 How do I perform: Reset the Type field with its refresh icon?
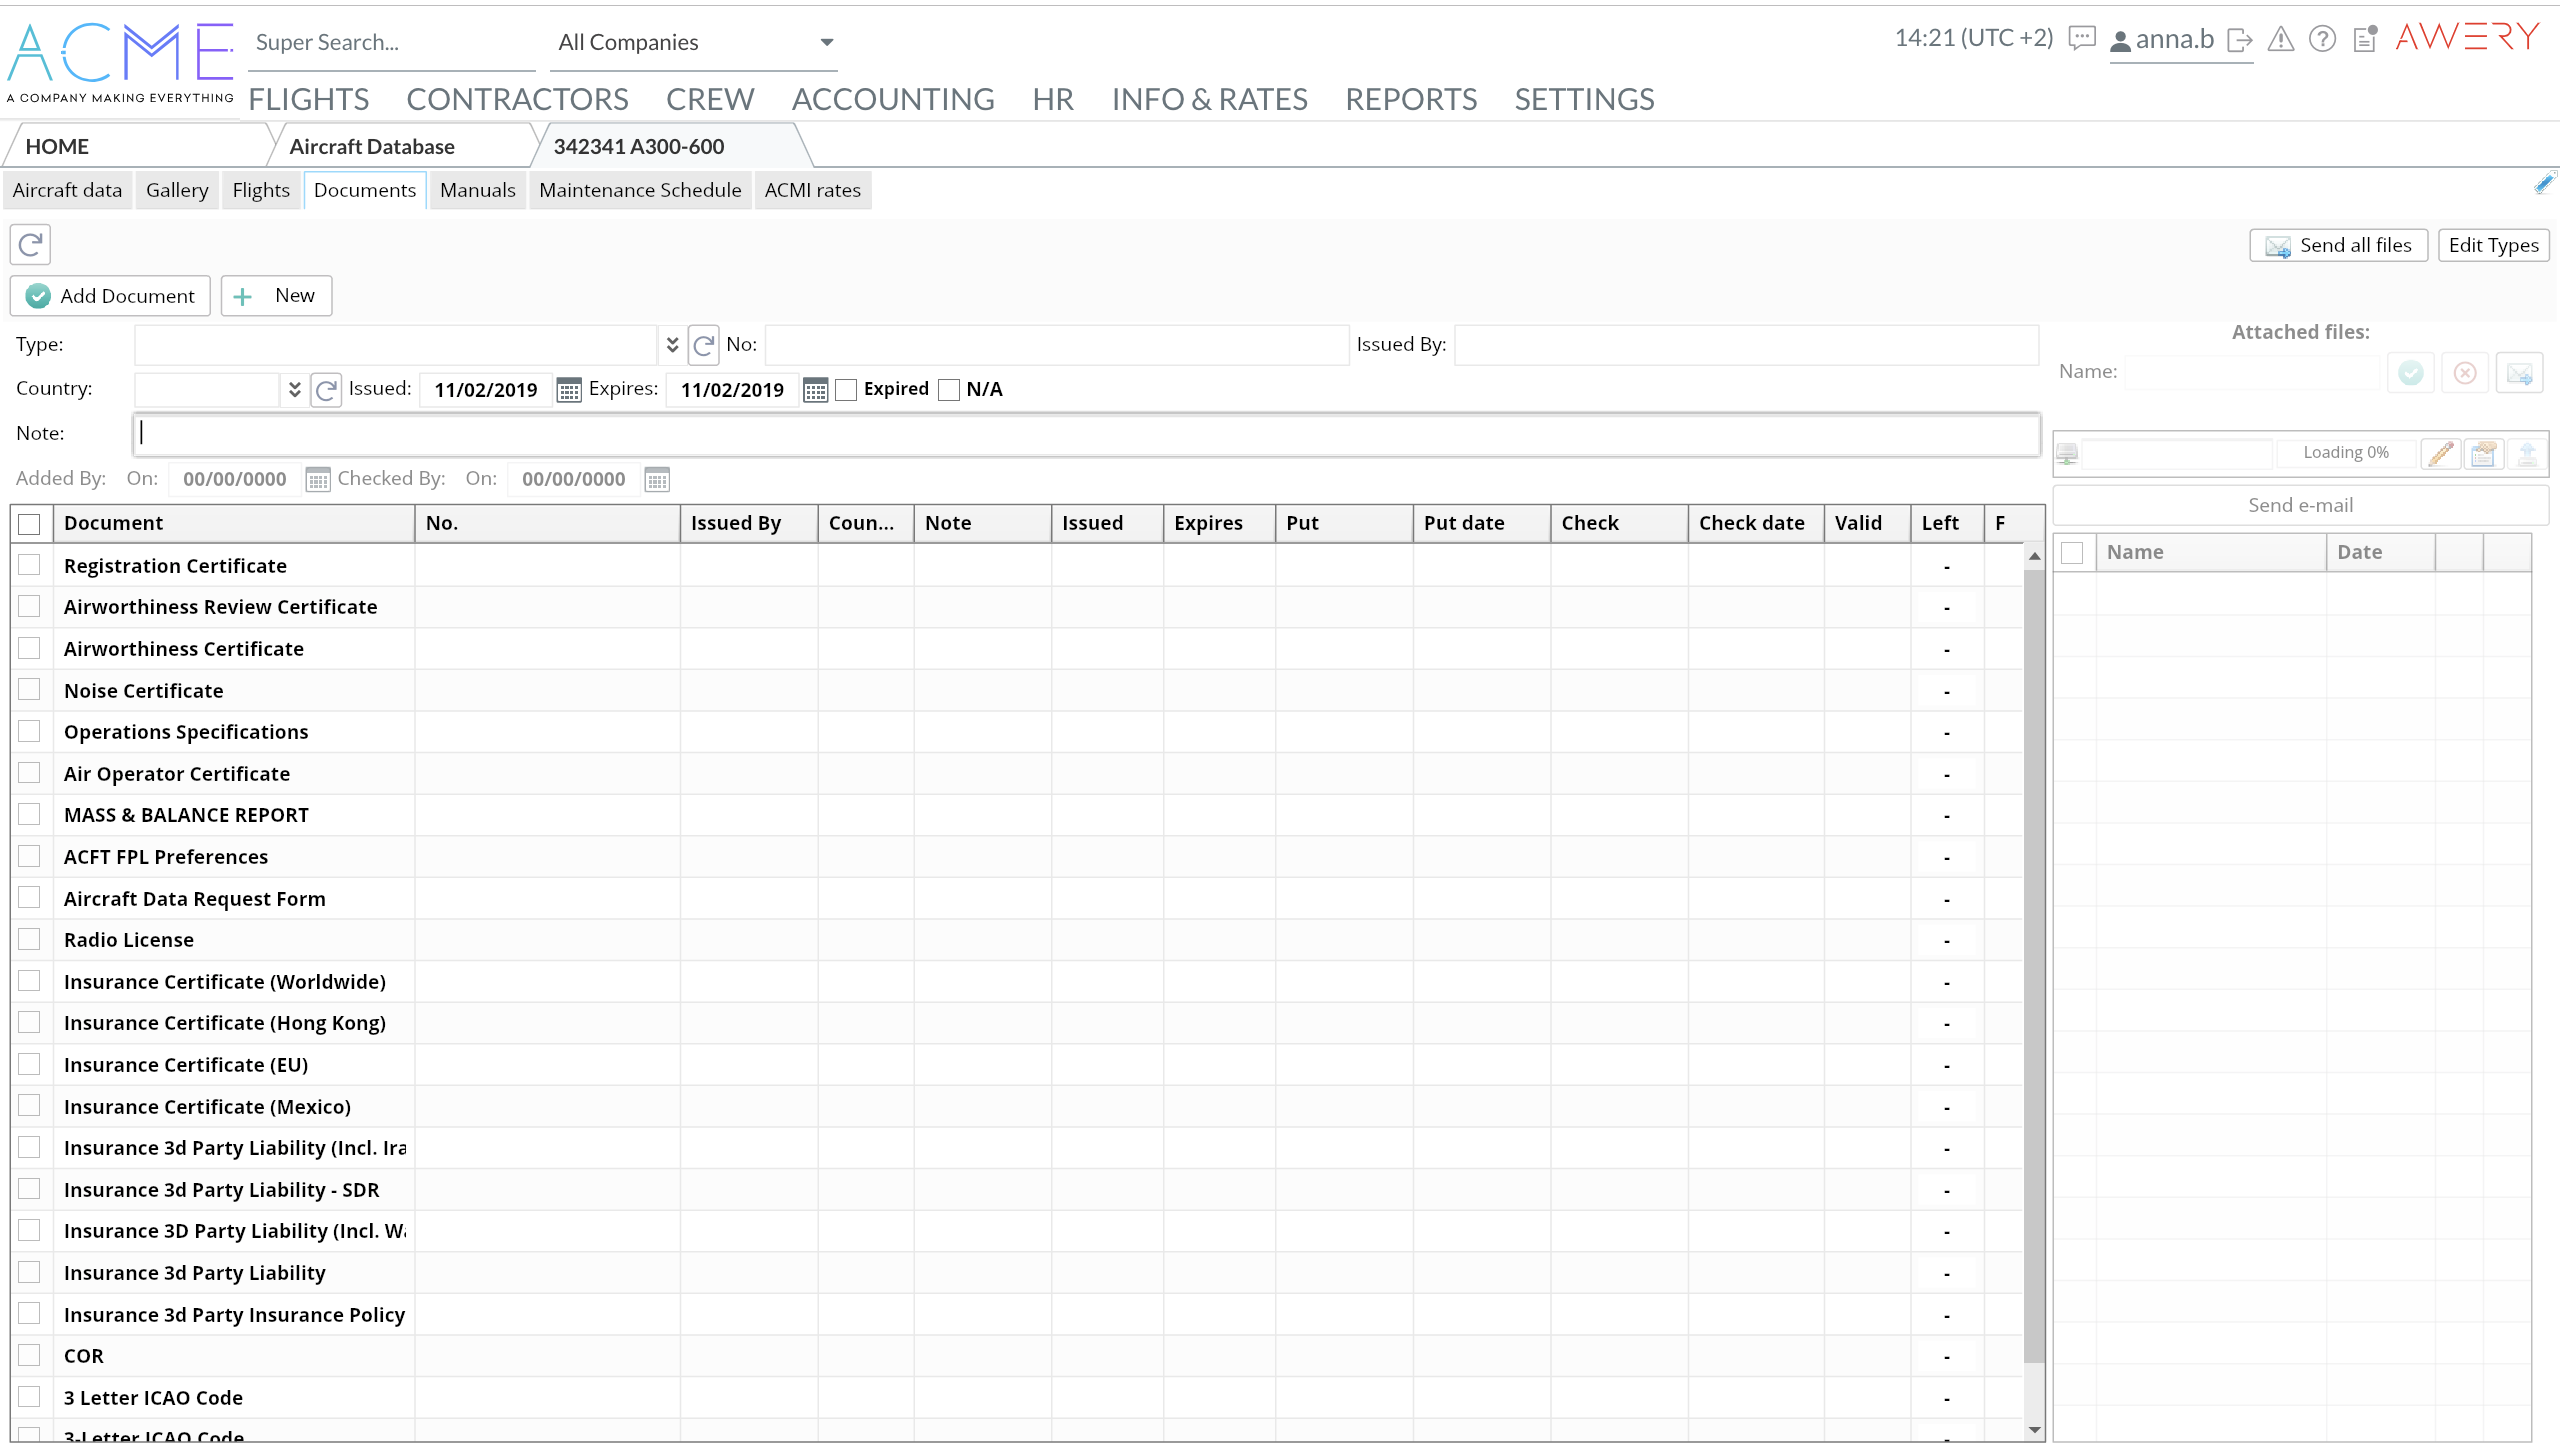point(703,345)
